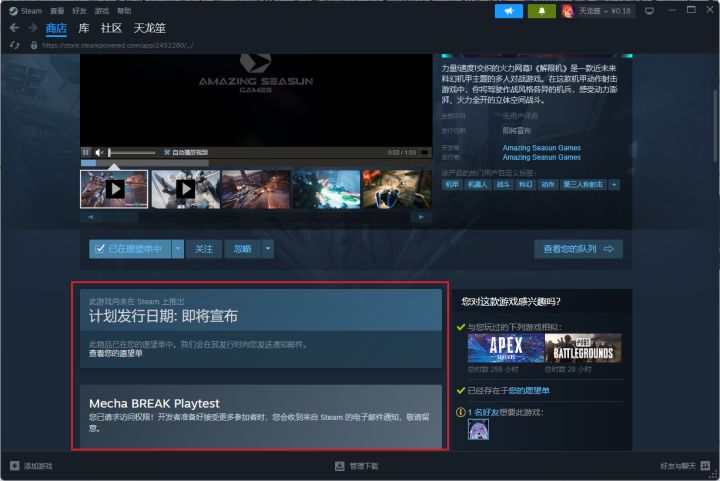Select the fourth screenshot thumbnail
Image resolution: width=720 pixels, height=481 pixels.
pyautogui.click(x=326, y=189)
